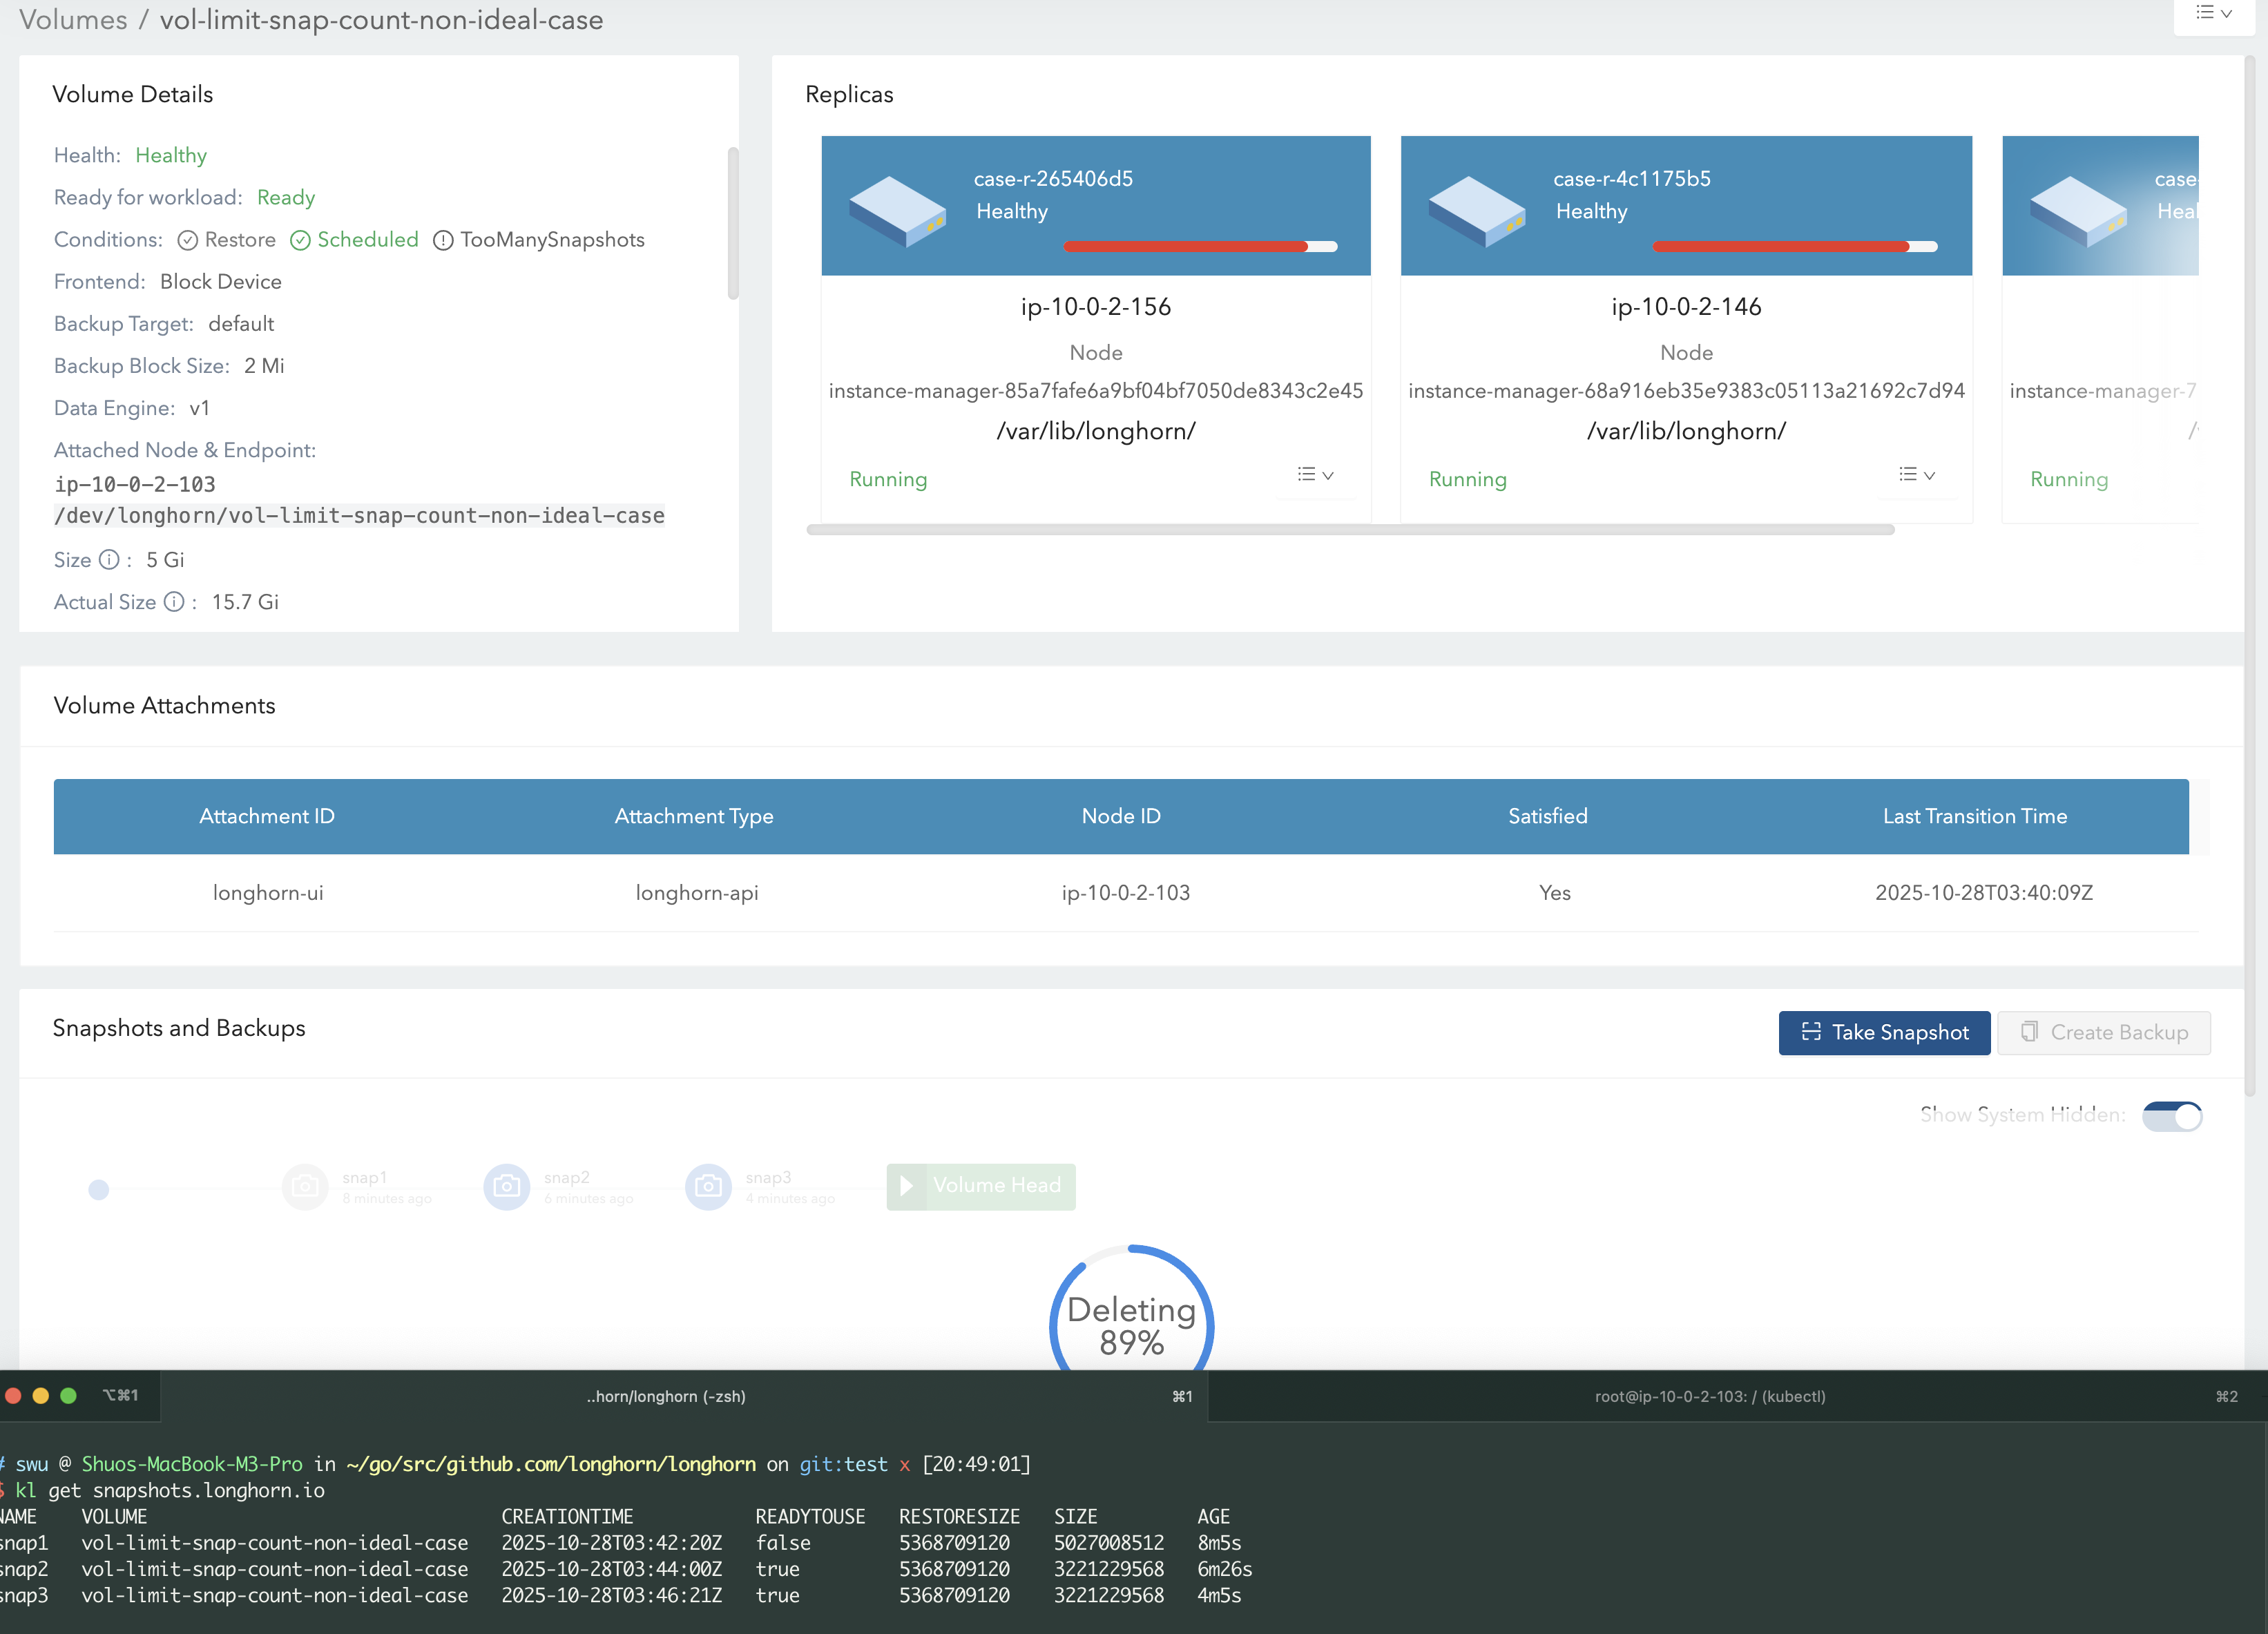This screenshot has width=2268, height=1634.
Task: Open the case-r-265406d5 replica actions dropdown
Action: pos(1315,475)
